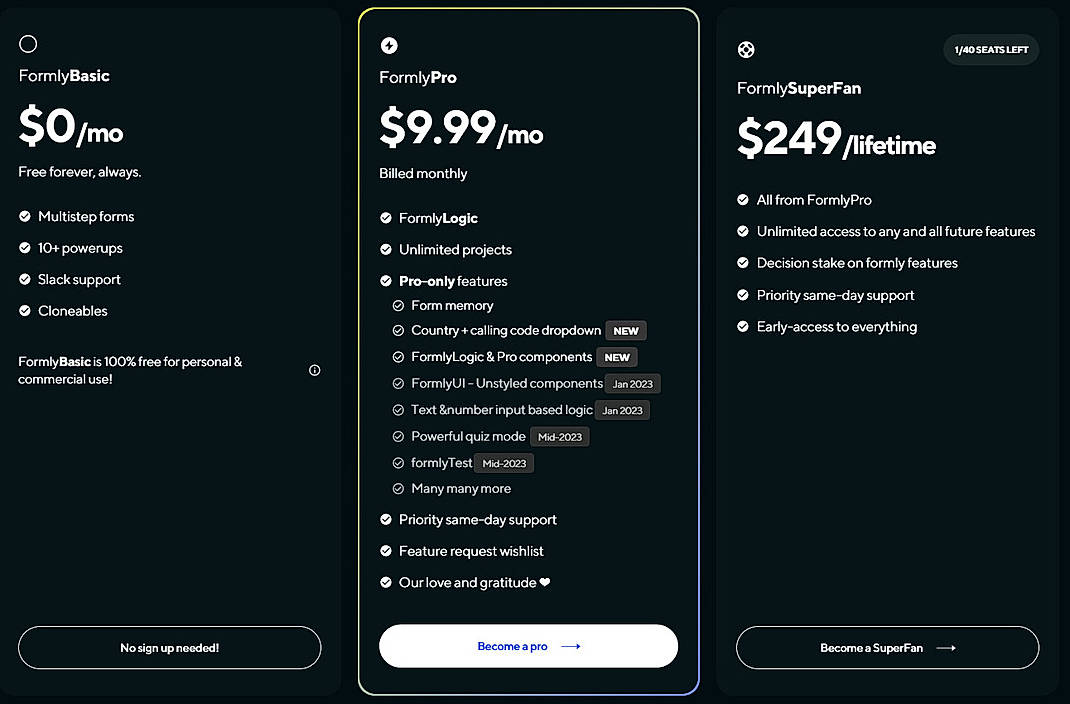Click the '1/40 SEATS LEFT' badge
The image size is (1070, 704).
pos(991,49)
